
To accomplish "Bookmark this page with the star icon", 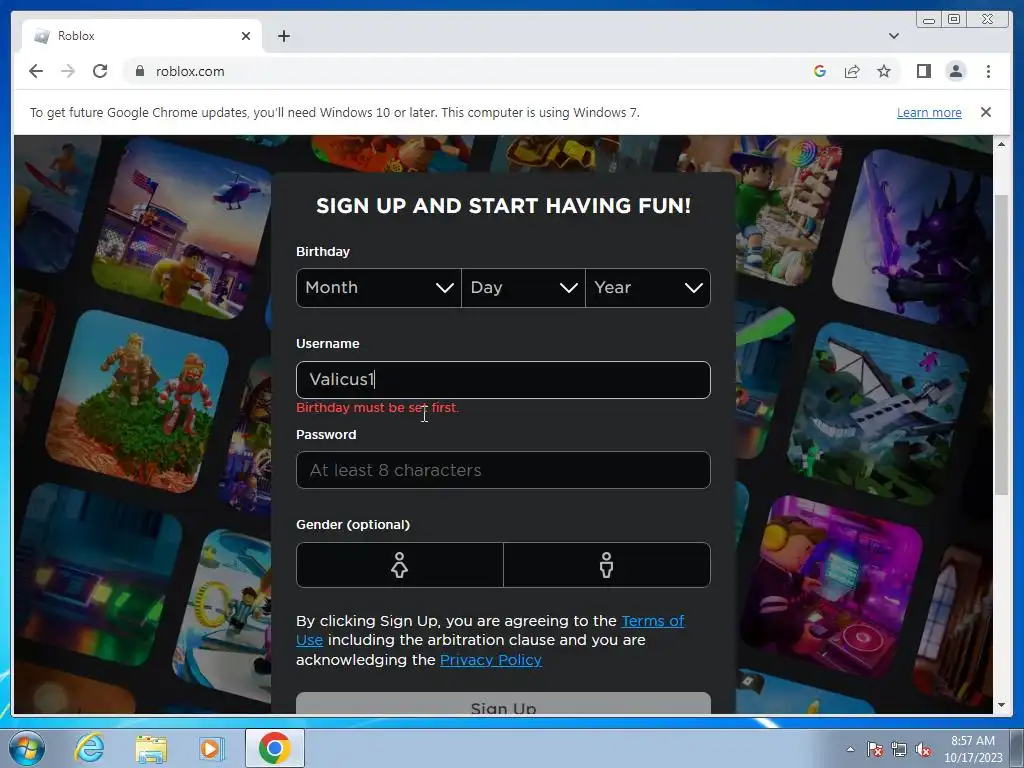I will tap(884, 71).
